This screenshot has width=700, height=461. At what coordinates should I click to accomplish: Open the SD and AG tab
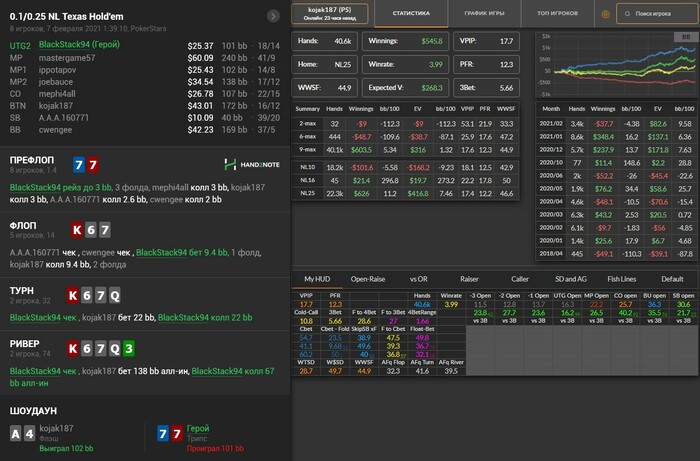tap(571, 279)
